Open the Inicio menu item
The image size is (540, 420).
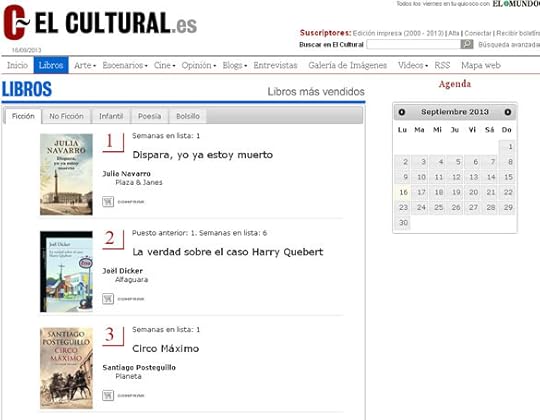(17, 65)
